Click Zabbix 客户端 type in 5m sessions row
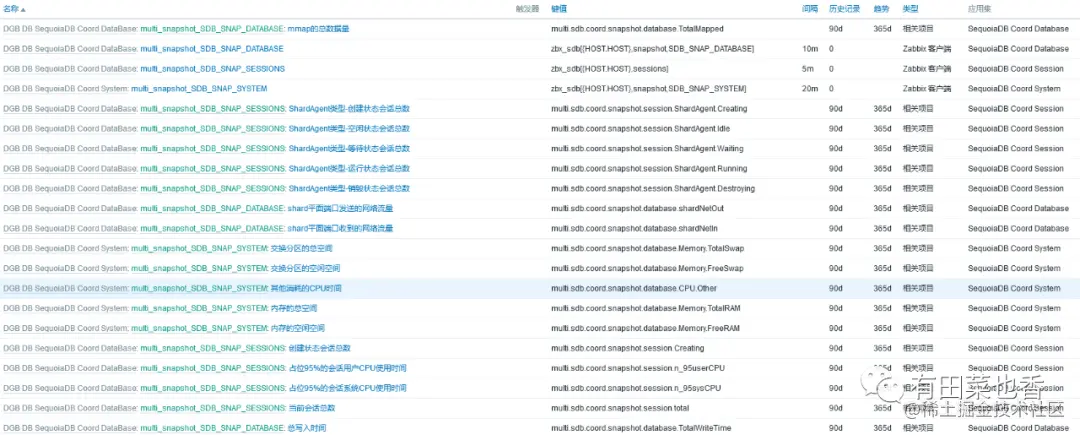Screen dimensions: 1080x435 coord(926,69)
